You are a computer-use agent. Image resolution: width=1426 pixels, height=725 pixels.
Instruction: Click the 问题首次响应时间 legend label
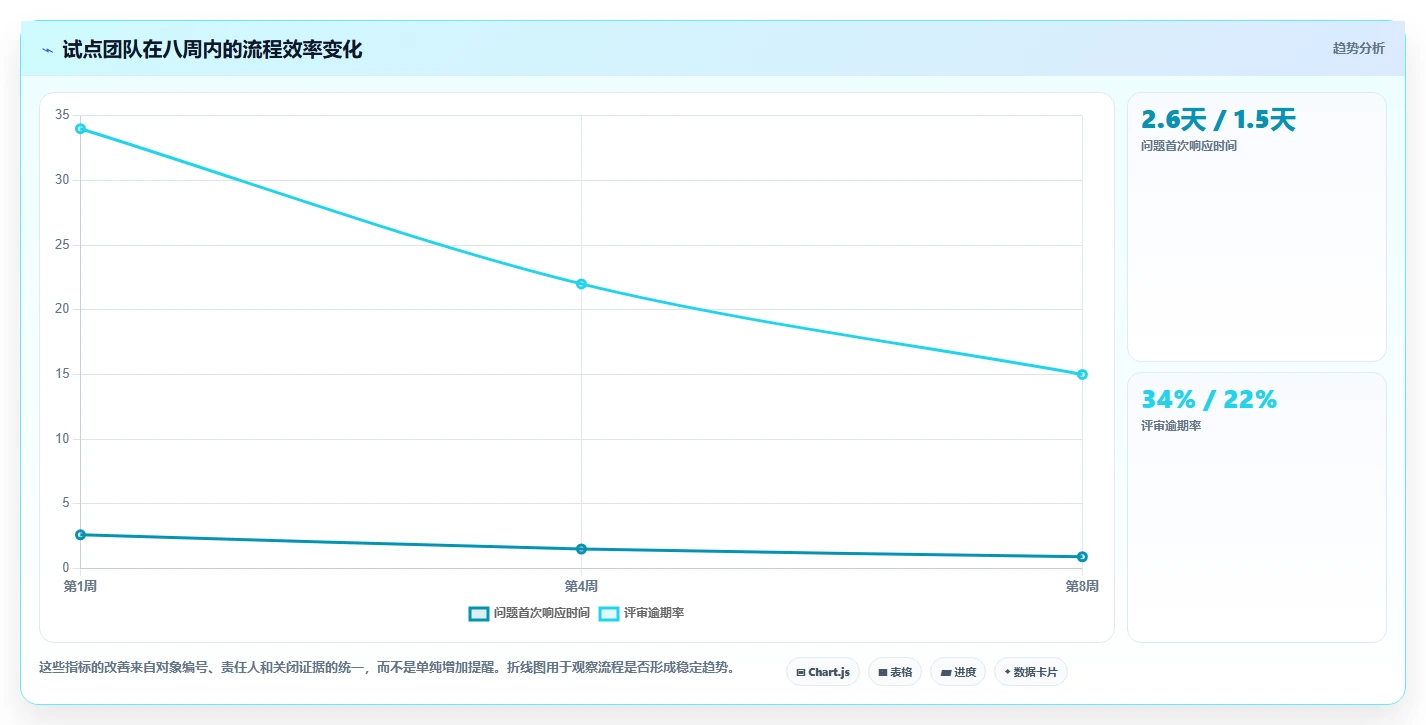[541, 613]
